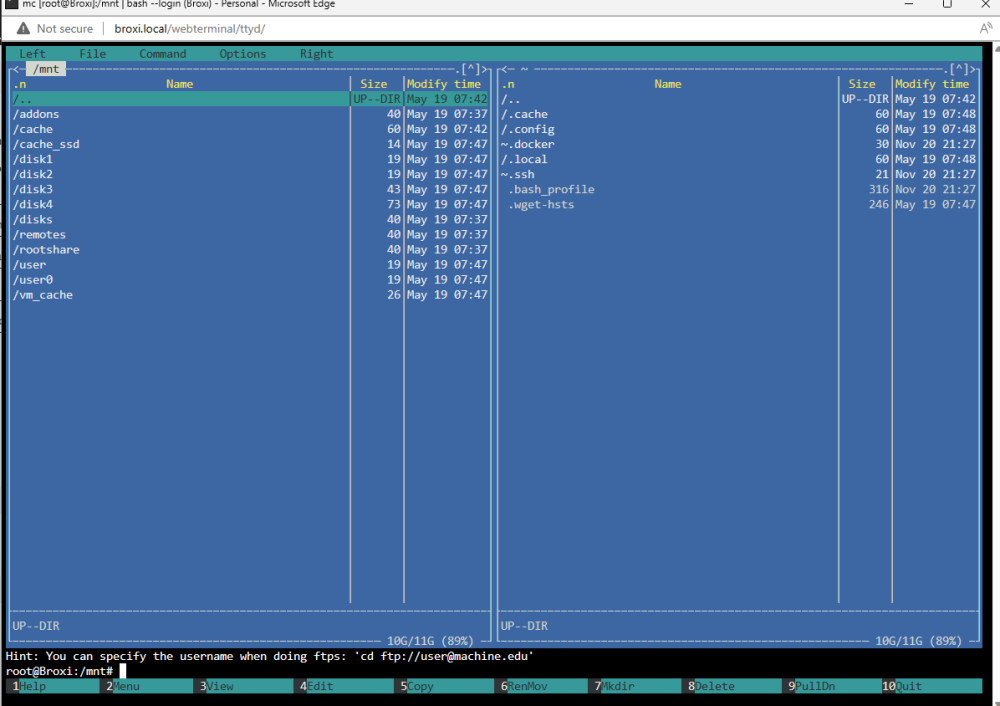Click the 7 Mkdir function key
1000x706 pixels.
[637, 686]
